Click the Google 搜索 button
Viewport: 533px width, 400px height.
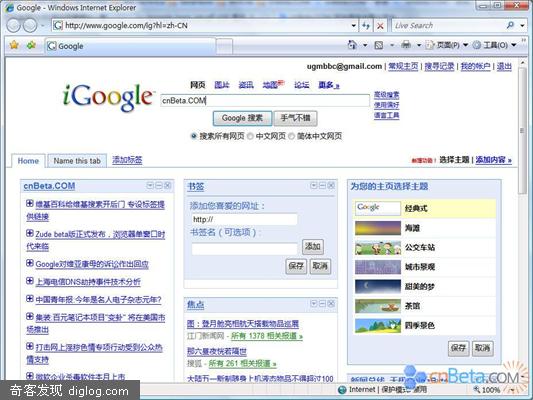[242, 118]
